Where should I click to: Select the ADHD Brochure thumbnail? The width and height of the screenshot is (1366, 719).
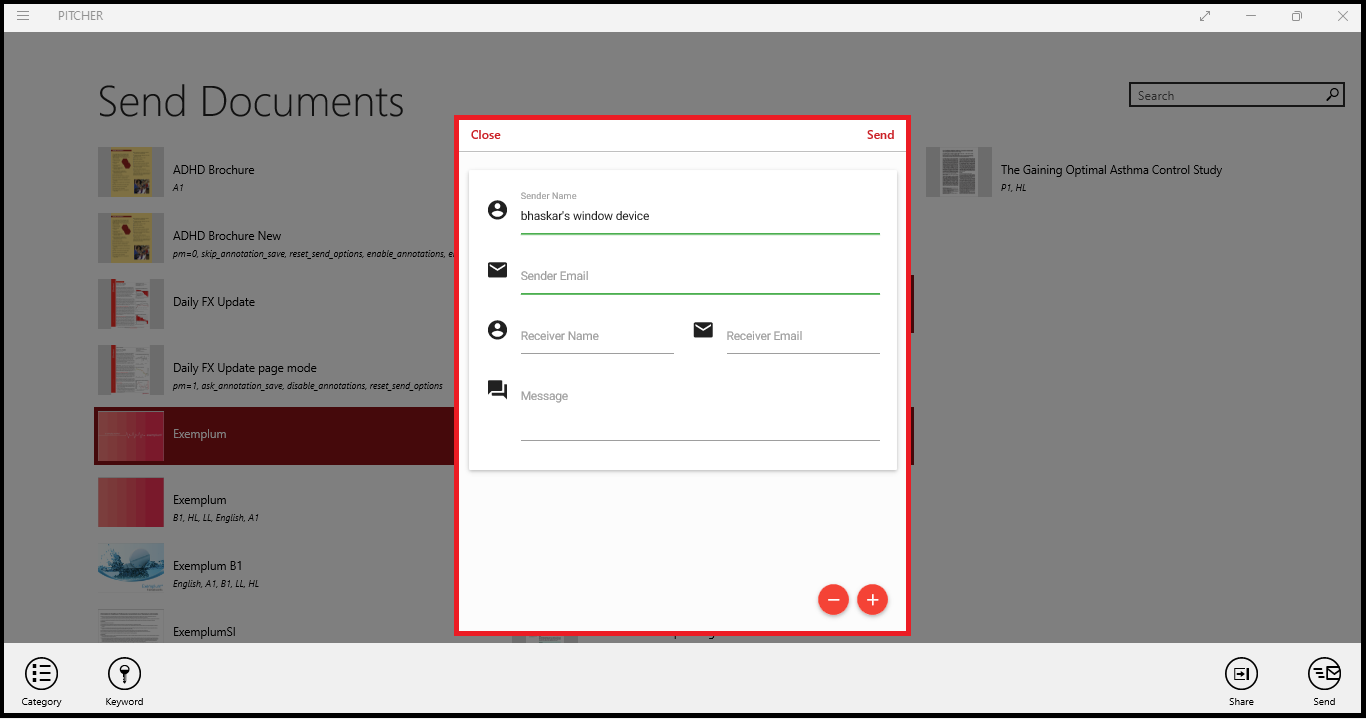131,172
